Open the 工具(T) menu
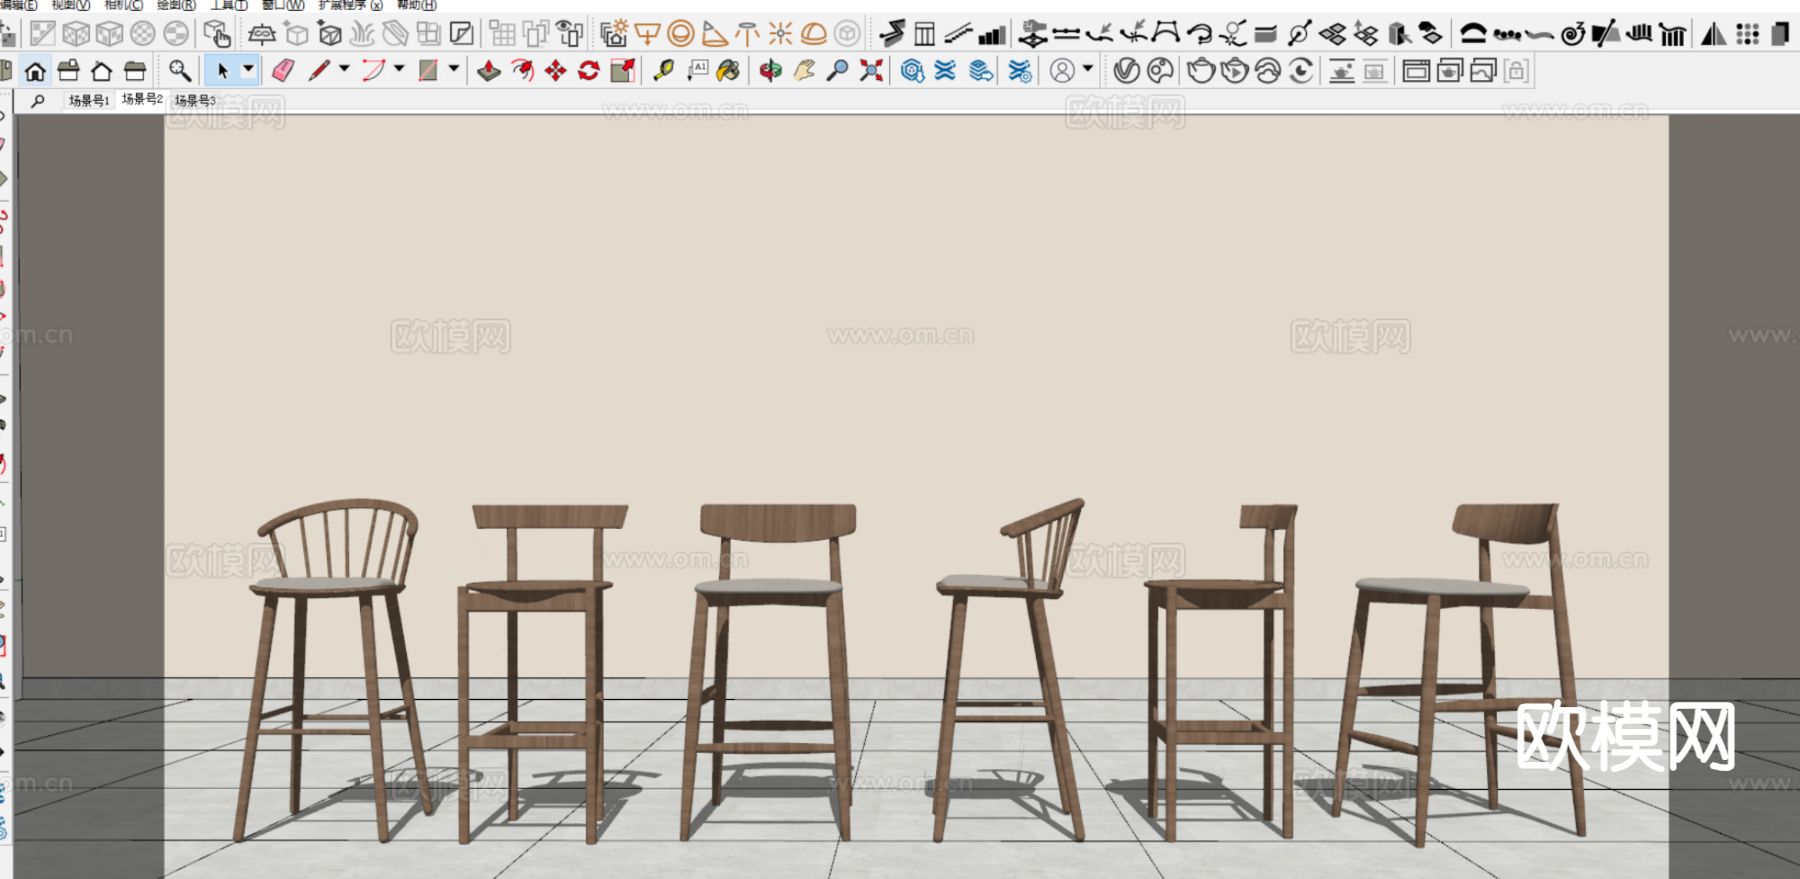Screen dimensions: 1800x879 pyautogui.click(x=229, y=5)
